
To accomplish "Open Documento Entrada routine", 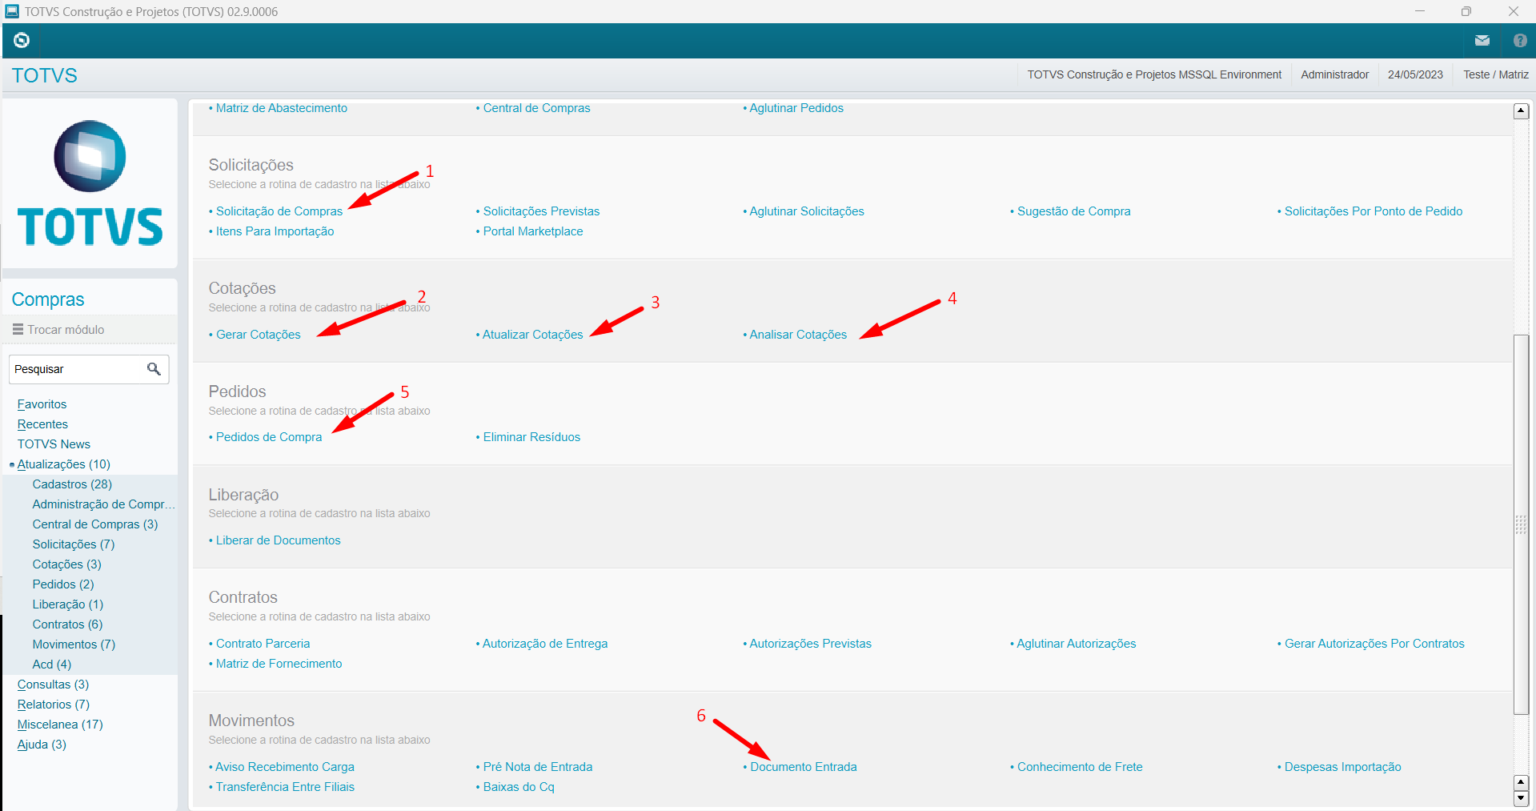I will point(803,767).
